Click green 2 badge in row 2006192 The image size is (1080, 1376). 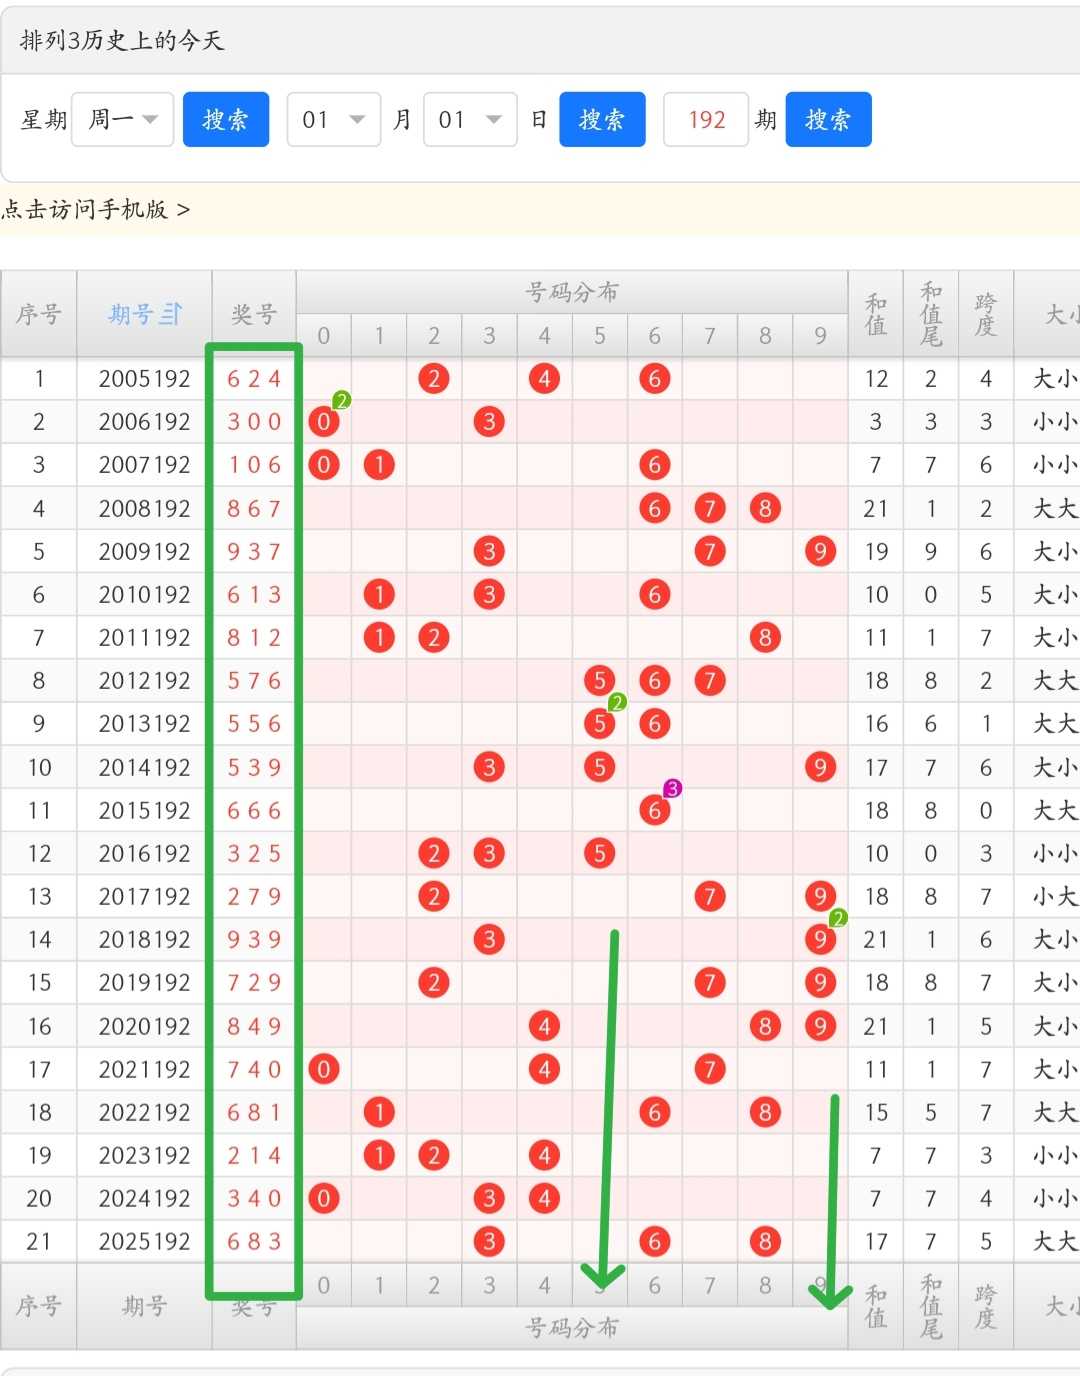[x=342, y=400]
